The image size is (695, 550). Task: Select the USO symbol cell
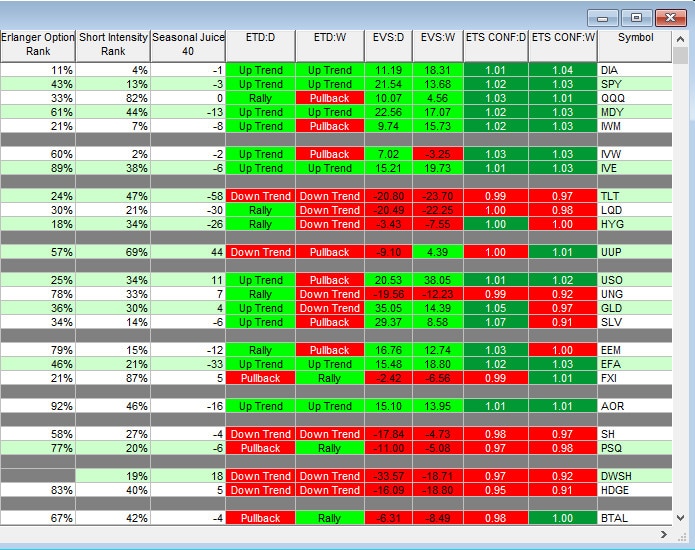(x=635, y=280)
